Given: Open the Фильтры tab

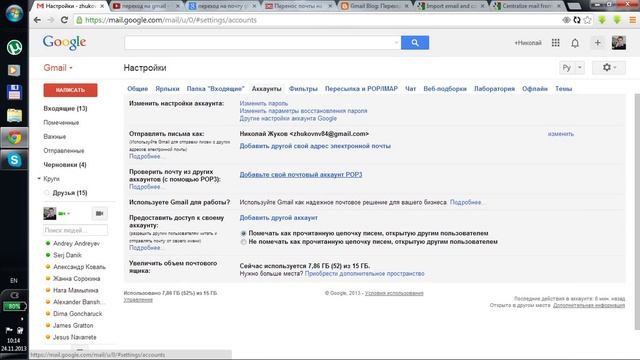Looking at the screenshot, I should 303,89.
